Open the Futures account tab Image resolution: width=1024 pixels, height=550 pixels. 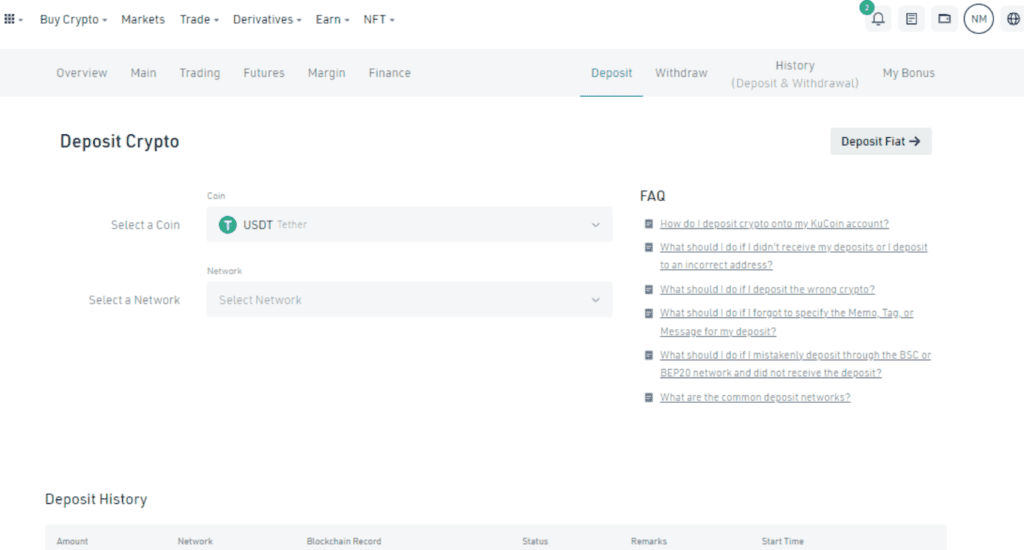click(264, 73)
